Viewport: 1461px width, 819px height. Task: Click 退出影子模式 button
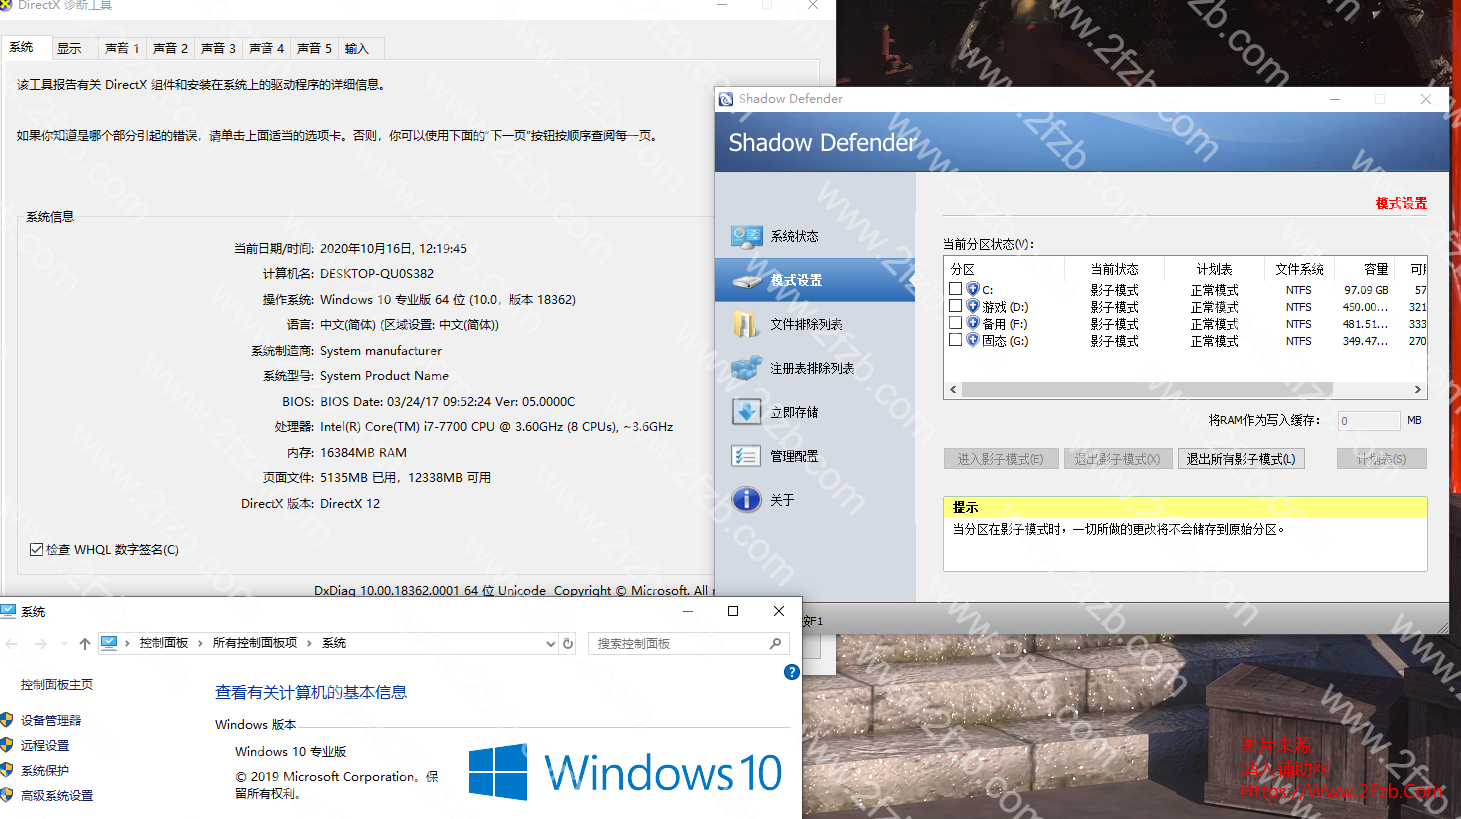(x=1117, y=459)
